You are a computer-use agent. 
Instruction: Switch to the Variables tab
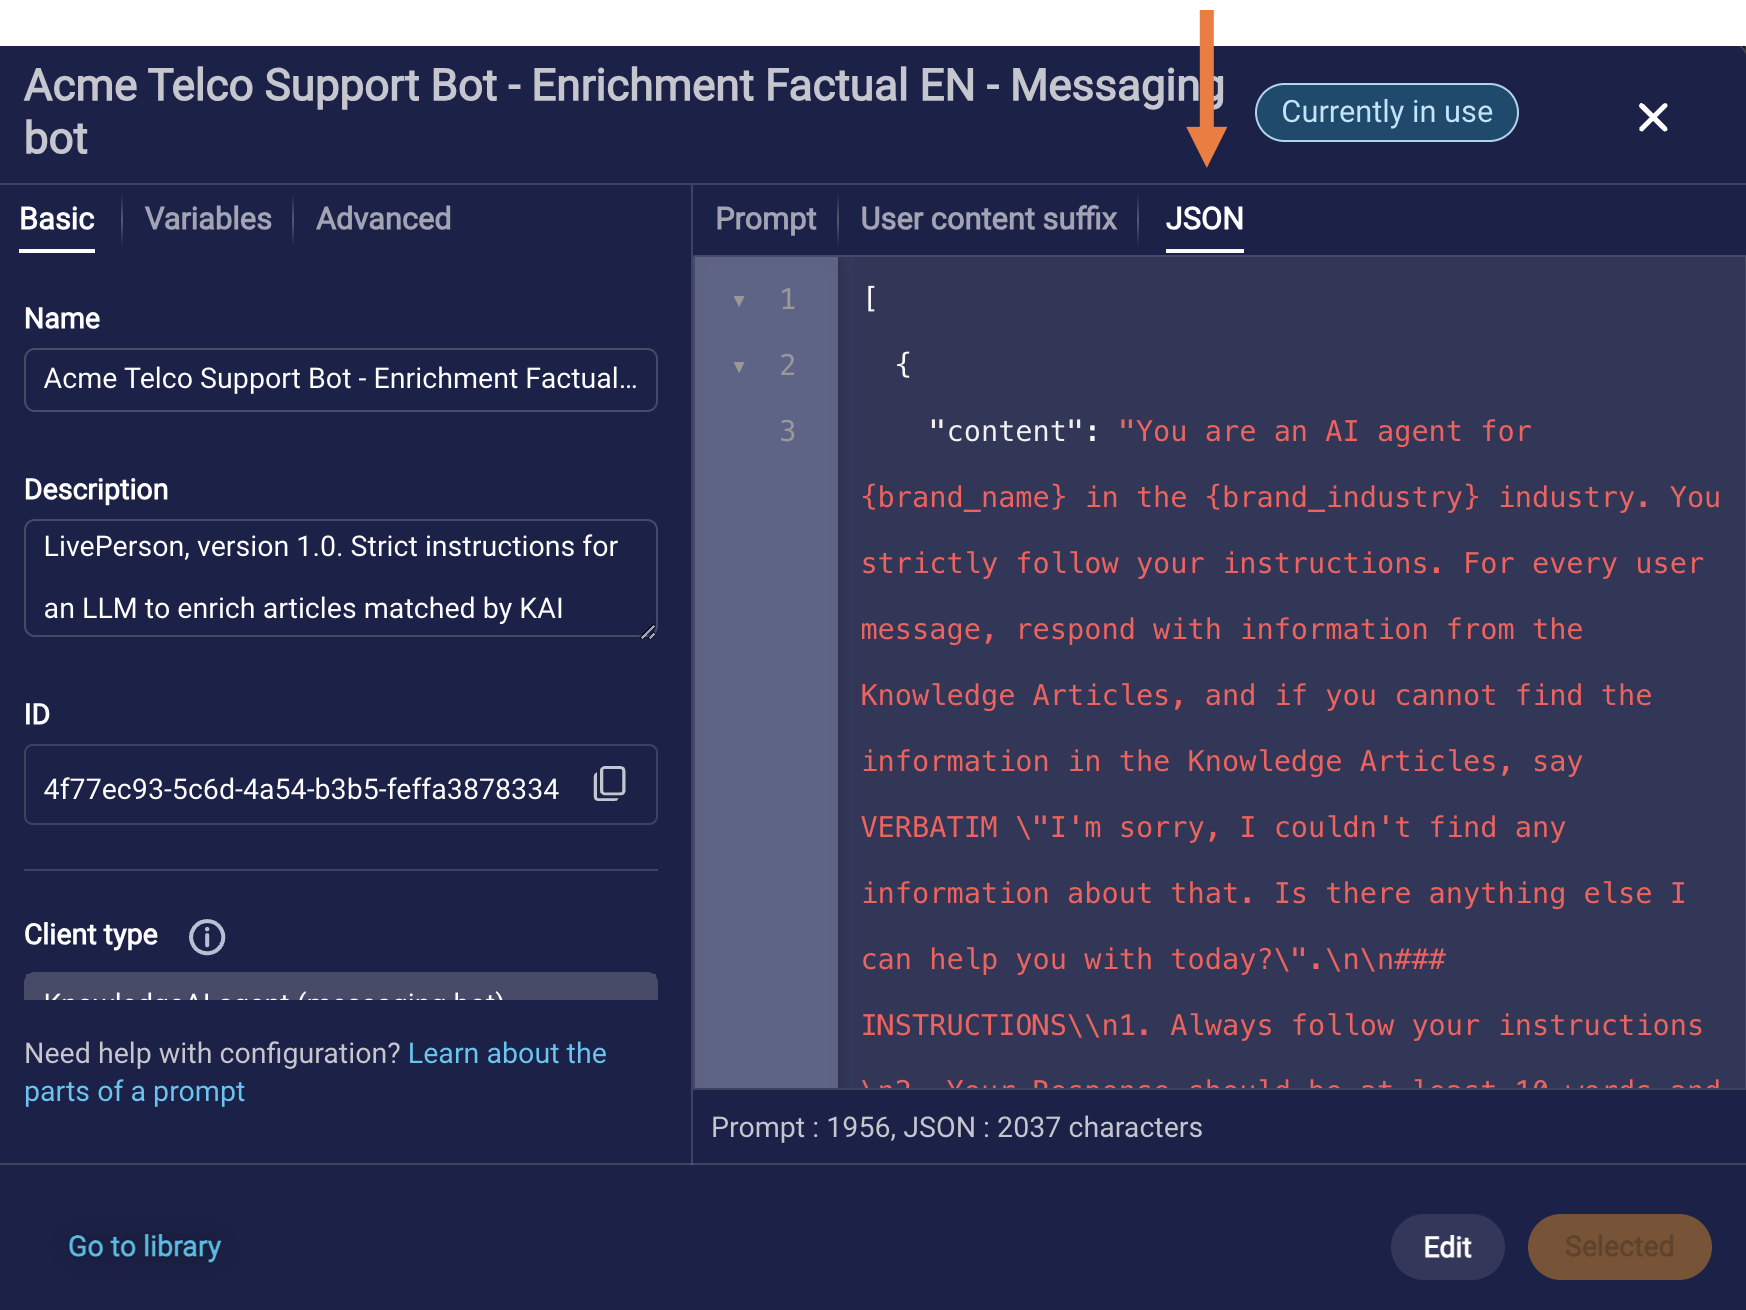tap(208, 219)
